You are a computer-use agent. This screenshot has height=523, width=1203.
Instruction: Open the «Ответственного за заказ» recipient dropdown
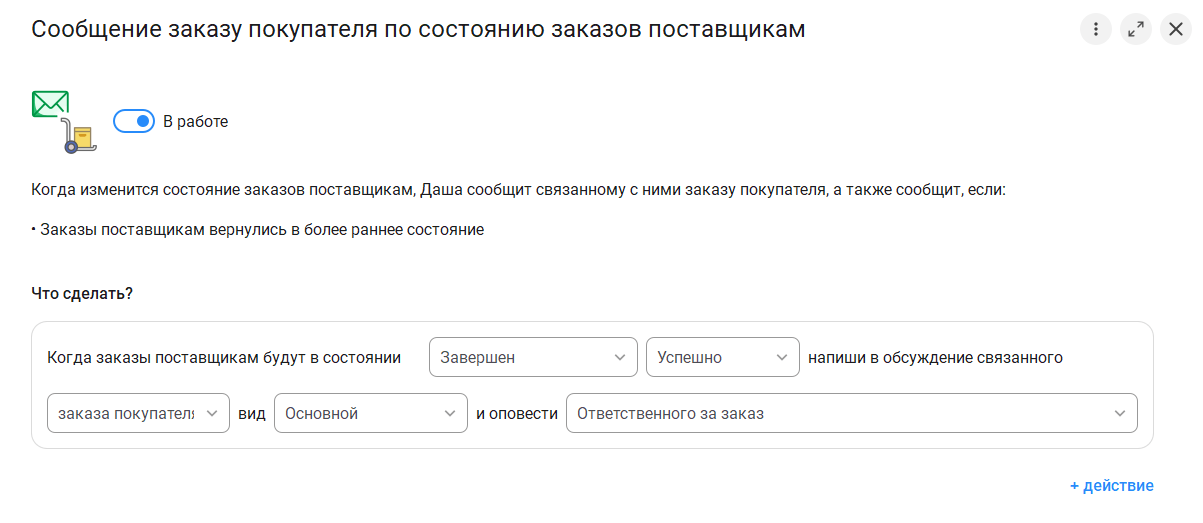click(851, 413)
